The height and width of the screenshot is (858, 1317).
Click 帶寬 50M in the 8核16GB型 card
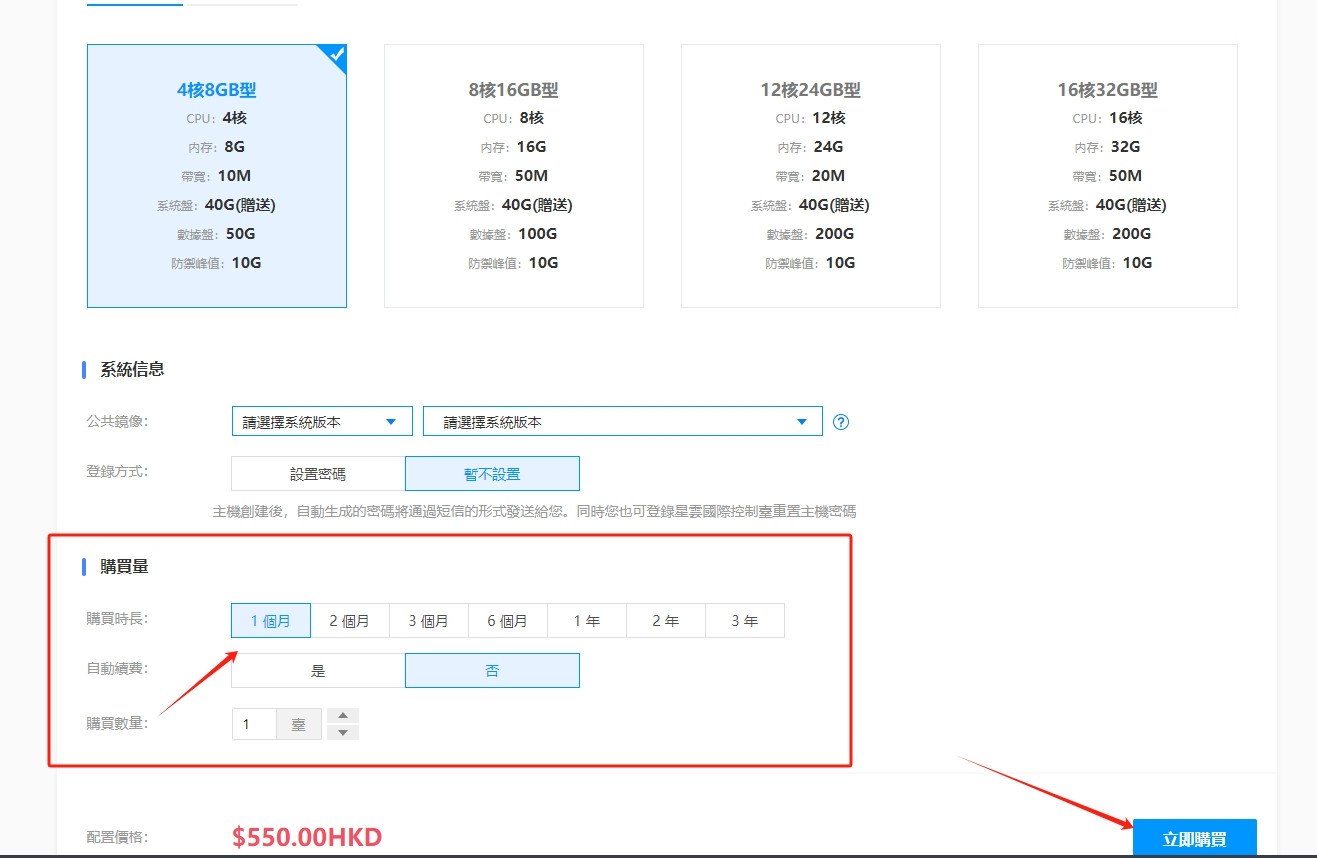[x=514, y=176]
